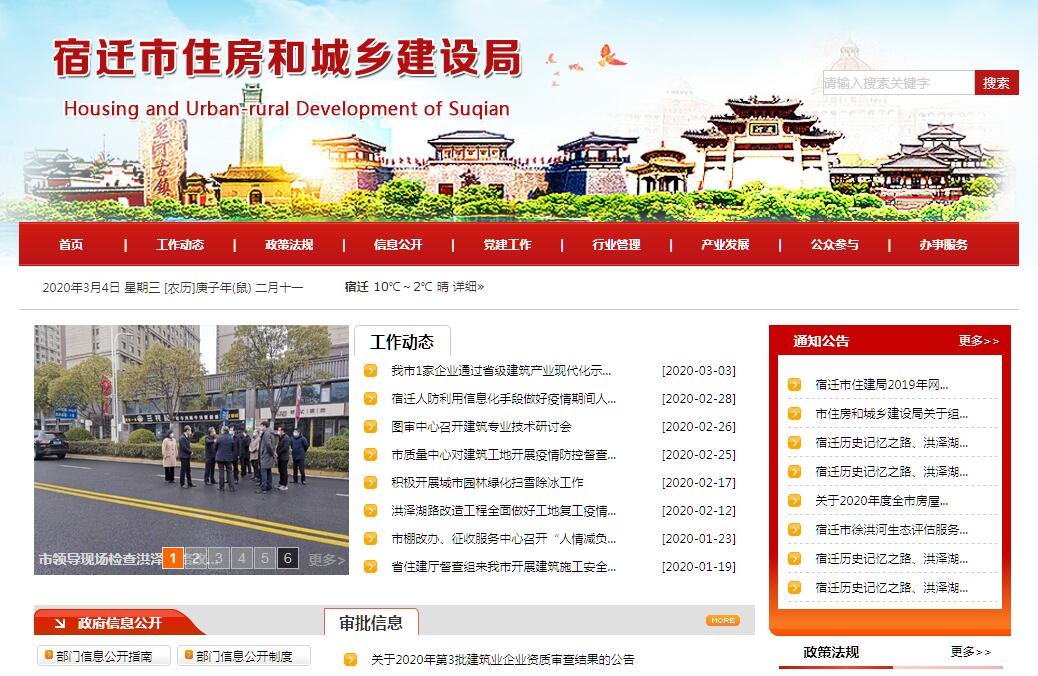Open the 政策法规 navigation menu item
Image resolution: width=1038 pixels, height=676 pixels.
[289, 245]
